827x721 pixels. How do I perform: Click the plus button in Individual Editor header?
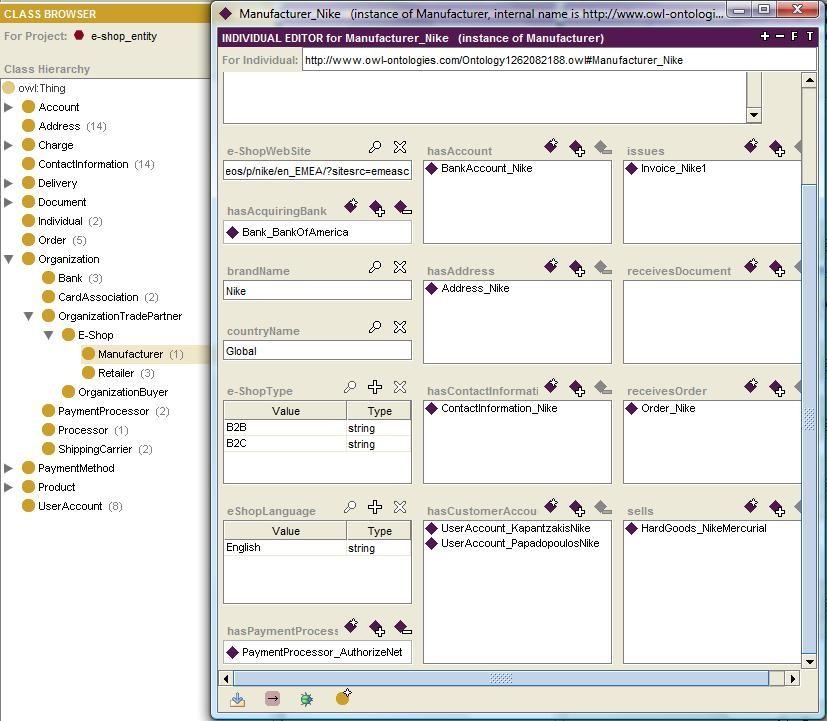[765, 36]
